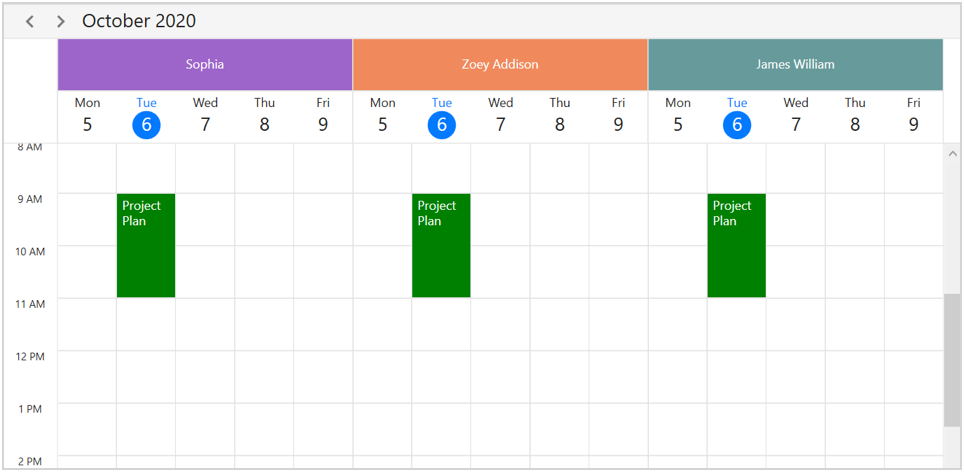Click Tuesday 6 under Zoey Addison

click(441, 124)
